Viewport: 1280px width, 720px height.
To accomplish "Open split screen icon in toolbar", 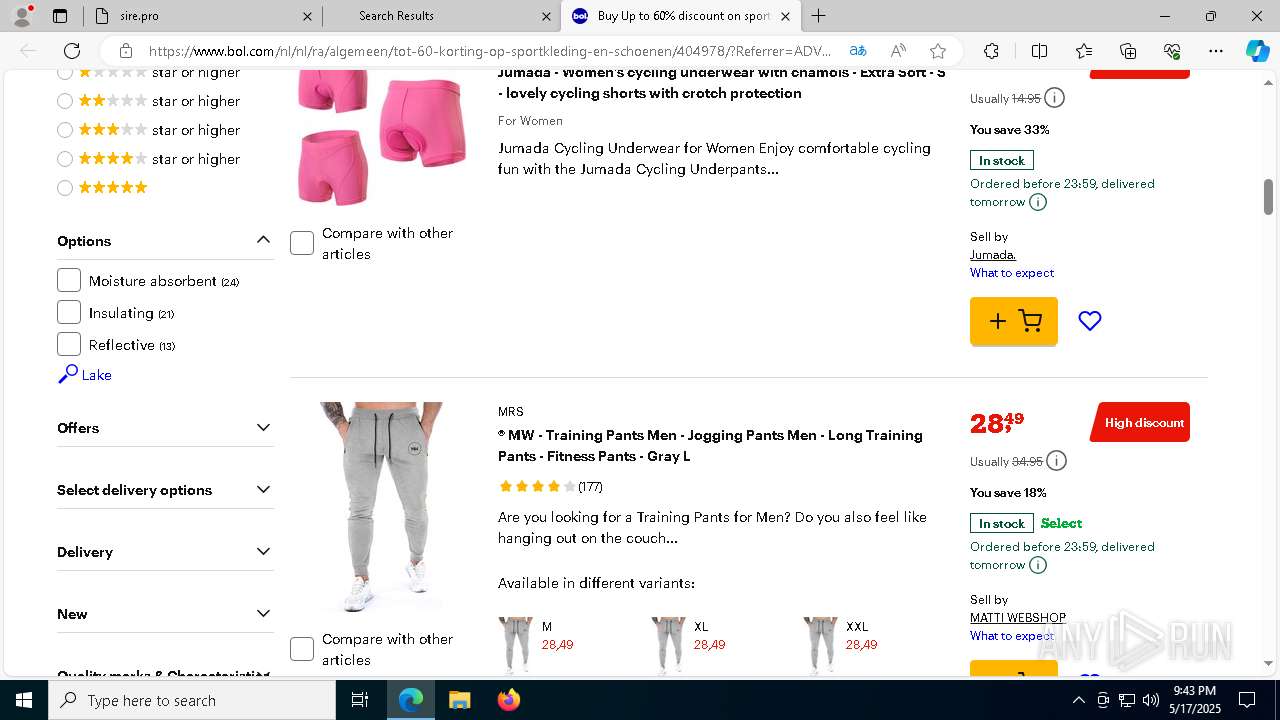I will click(1039, 51).
